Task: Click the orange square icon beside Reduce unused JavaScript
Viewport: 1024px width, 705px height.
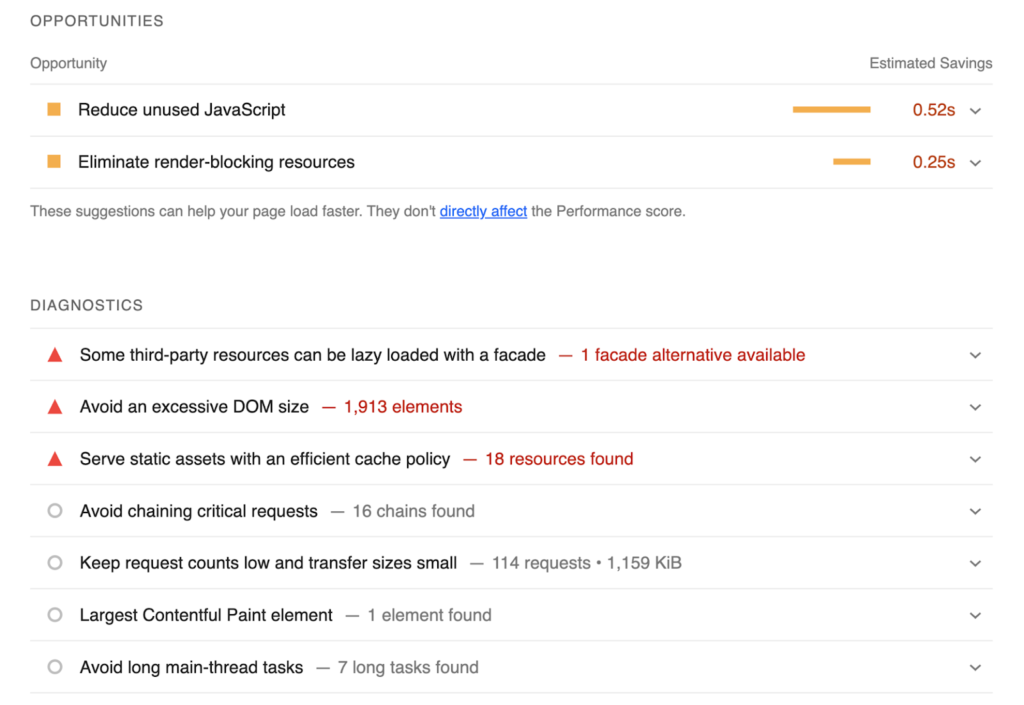Action: pyautogui.click(x=53, y=110)
